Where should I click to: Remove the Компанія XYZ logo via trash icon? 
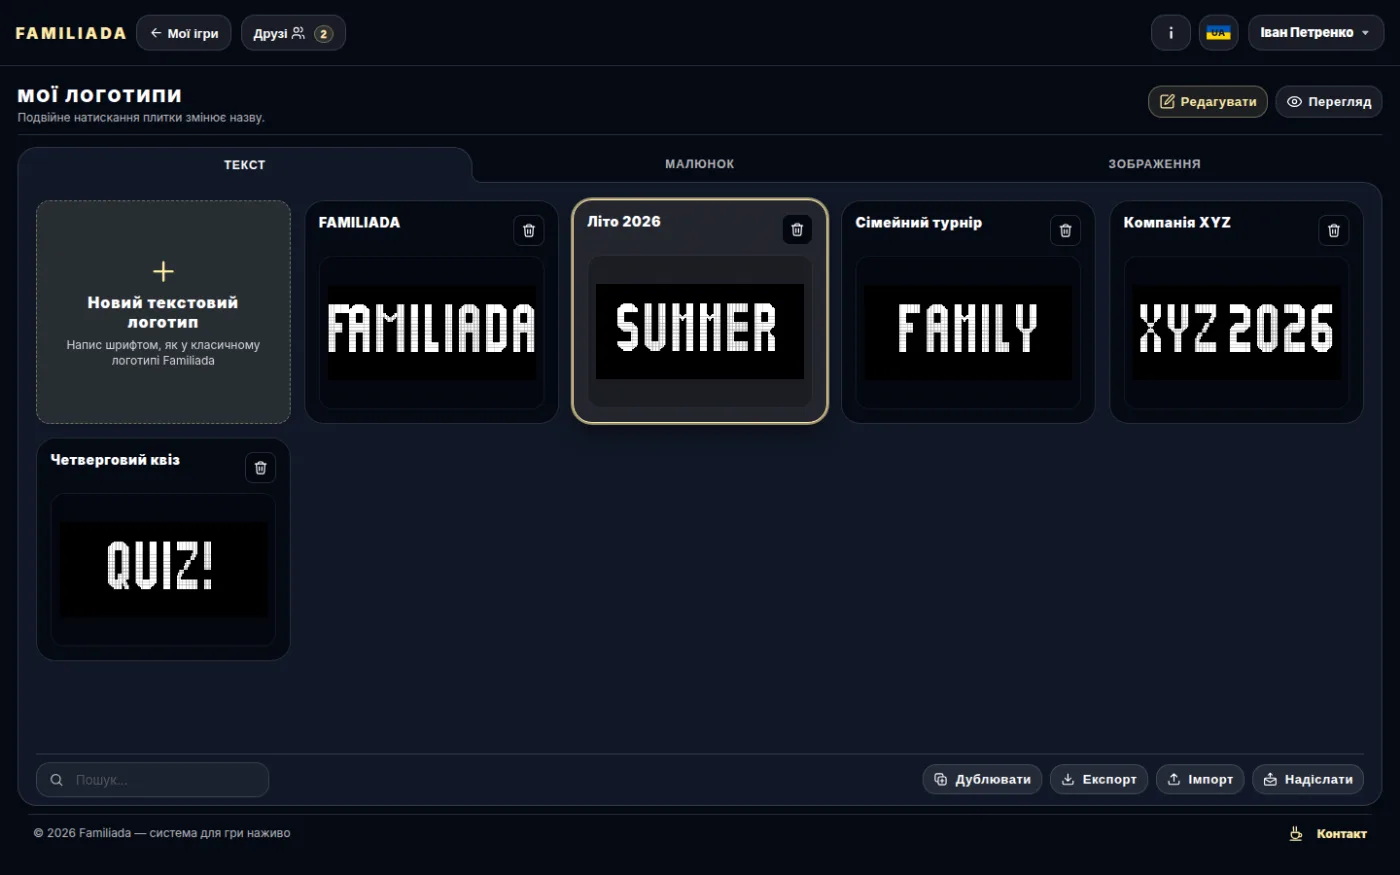click(1334, 231)
